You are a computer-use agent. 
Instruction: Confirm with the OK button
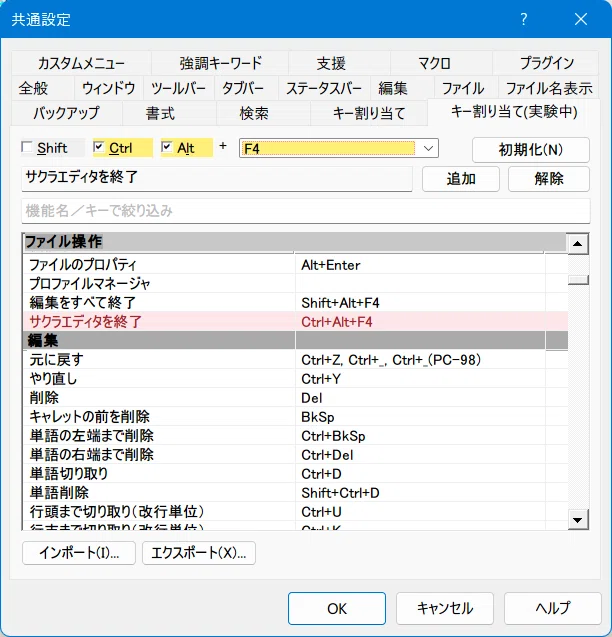click(x=337, y=608)
